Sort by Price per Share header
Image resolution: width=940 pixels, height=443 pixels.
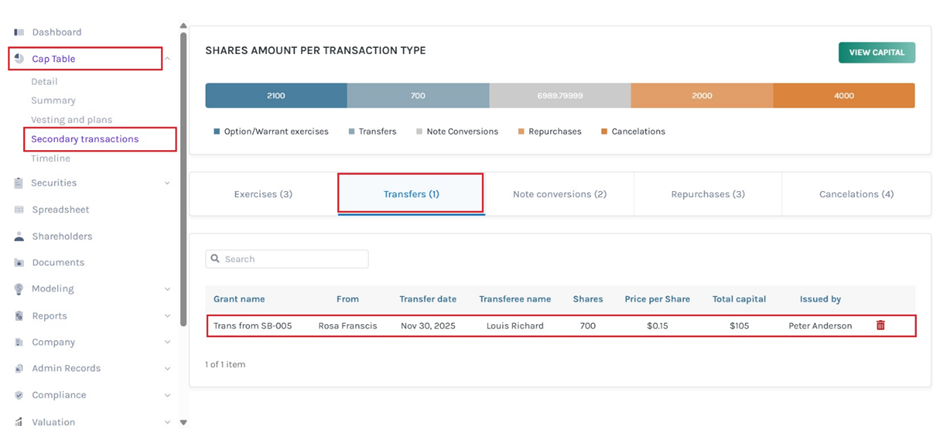point(657,299)
